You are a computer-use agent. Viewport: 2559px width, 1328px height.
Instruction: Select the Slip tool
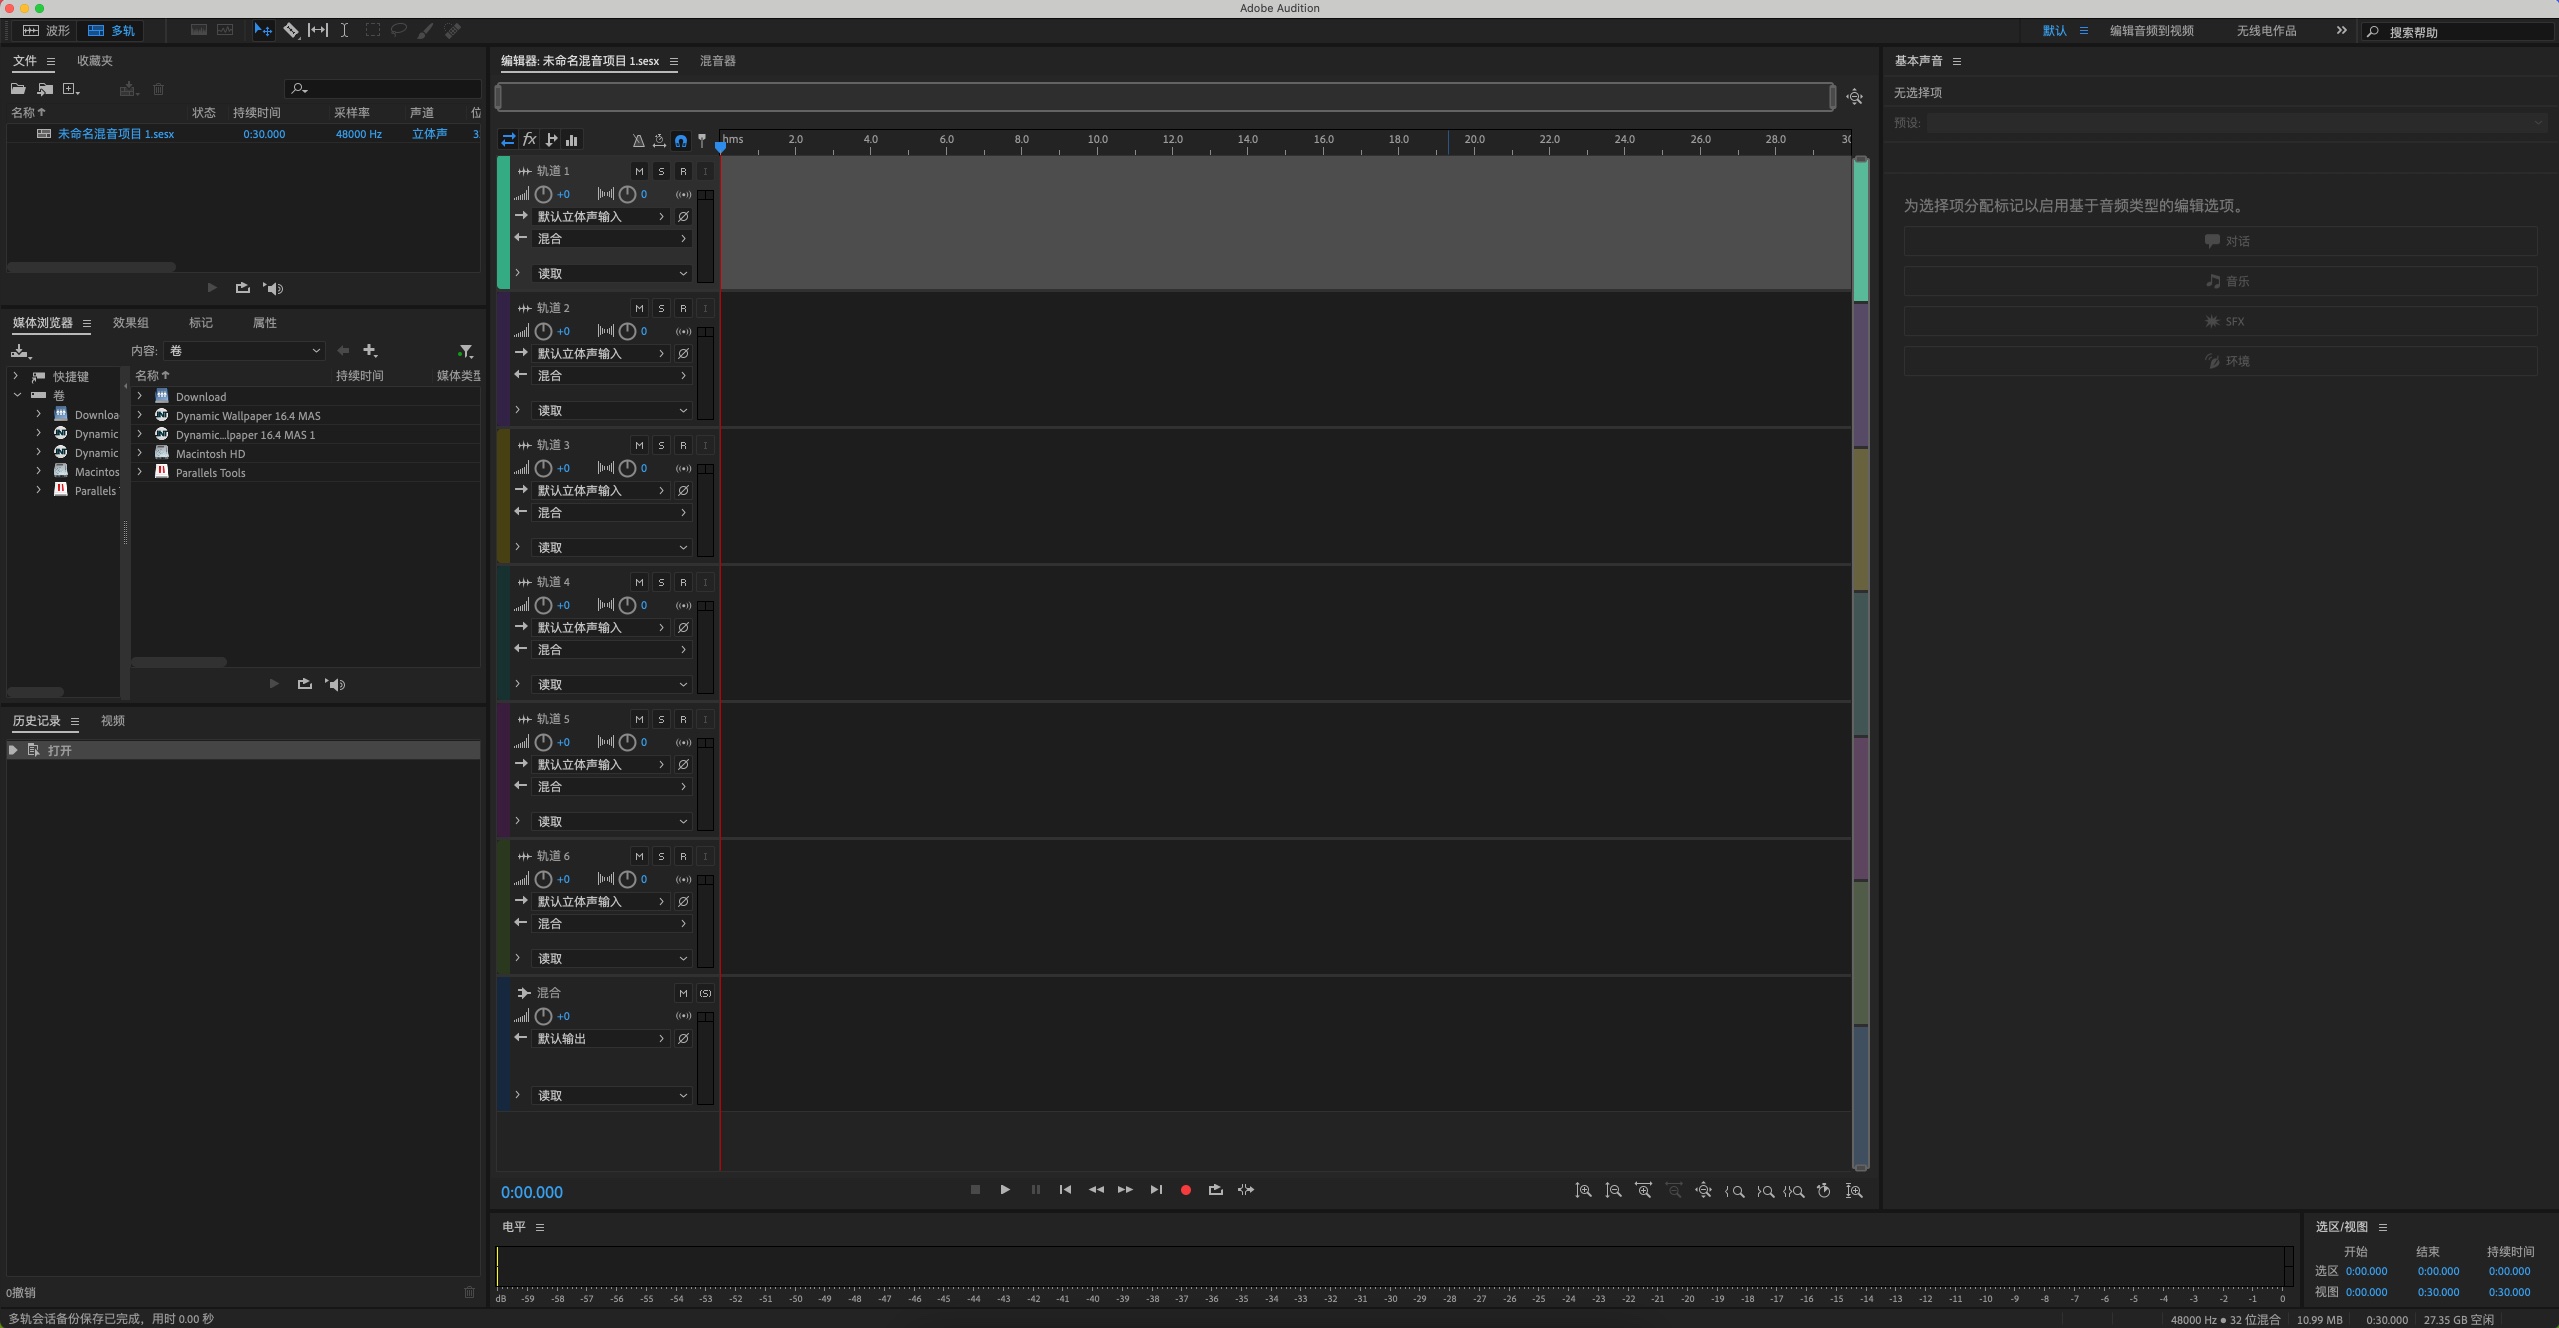[318, 31]
